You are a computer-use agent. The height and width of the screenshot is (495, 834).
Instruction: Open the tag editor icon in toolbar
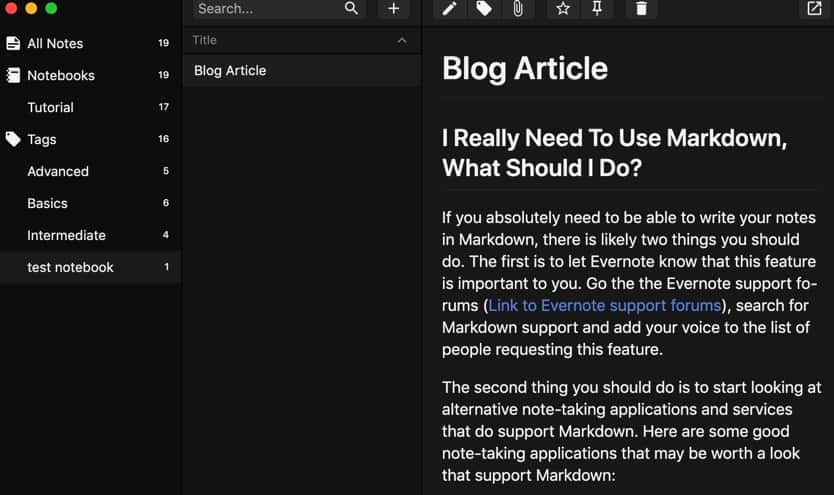coord(483,9)
